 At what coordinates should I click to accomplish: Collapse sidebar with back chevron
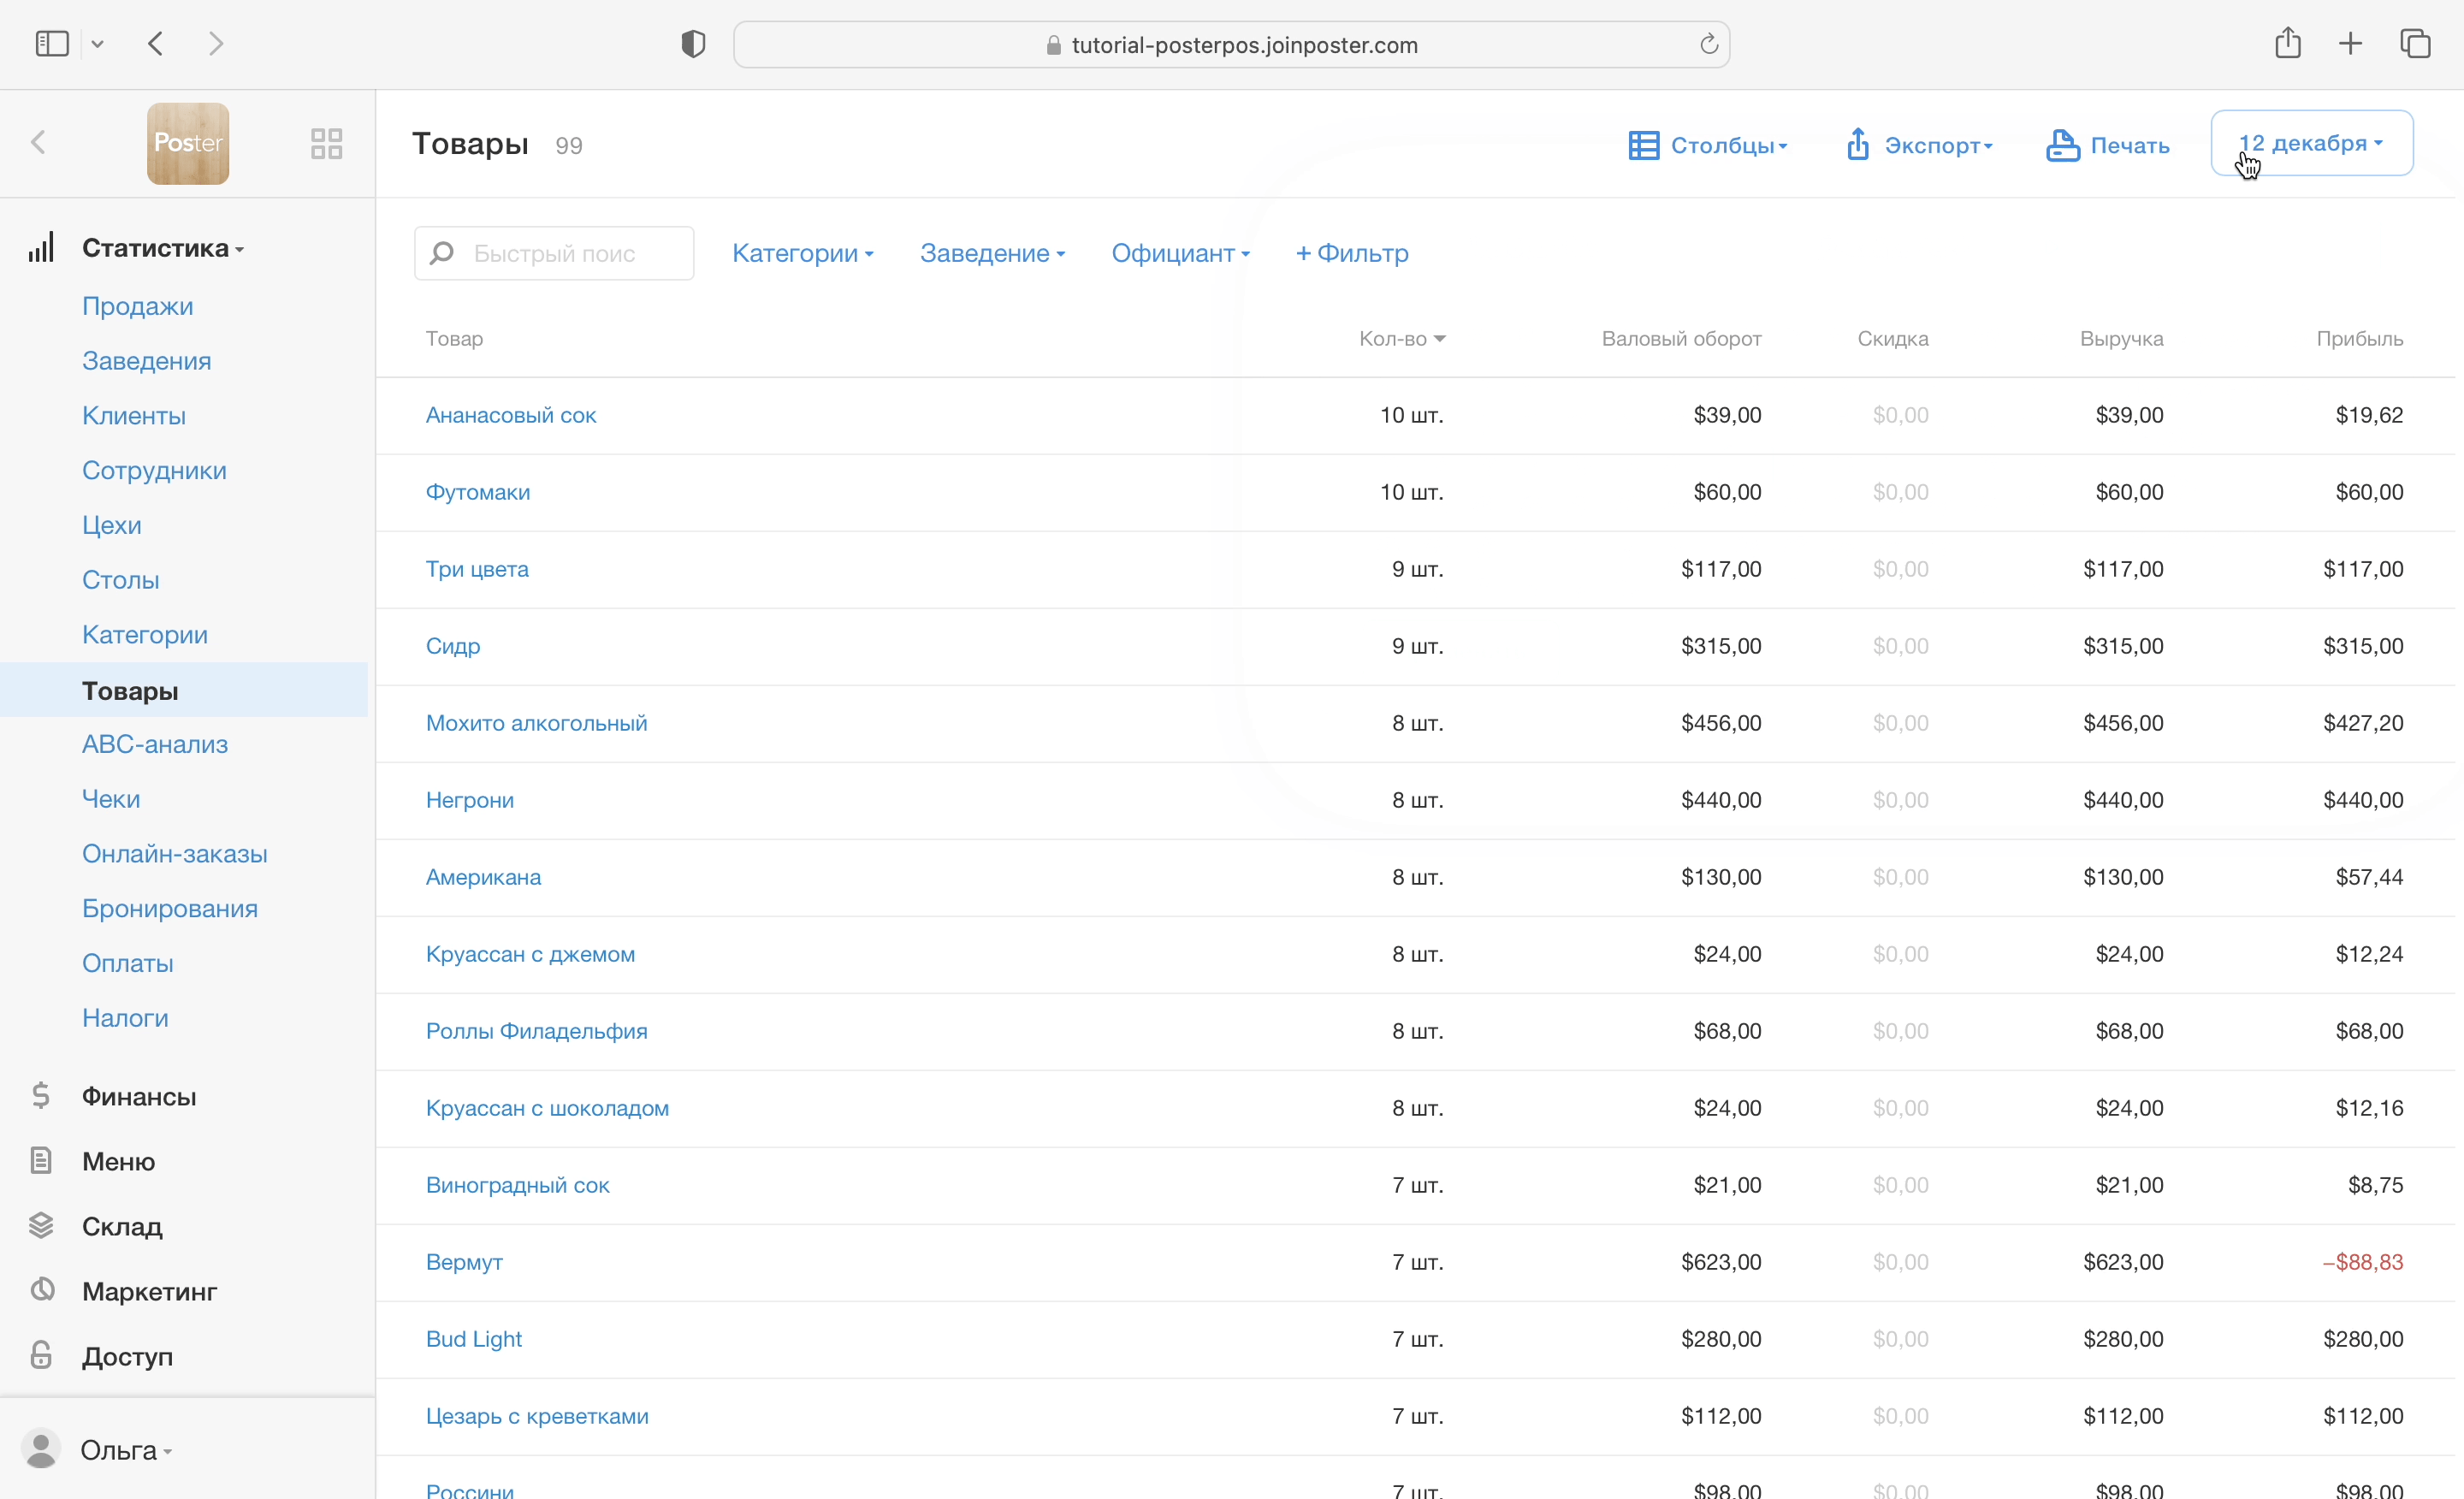point(39,143)
